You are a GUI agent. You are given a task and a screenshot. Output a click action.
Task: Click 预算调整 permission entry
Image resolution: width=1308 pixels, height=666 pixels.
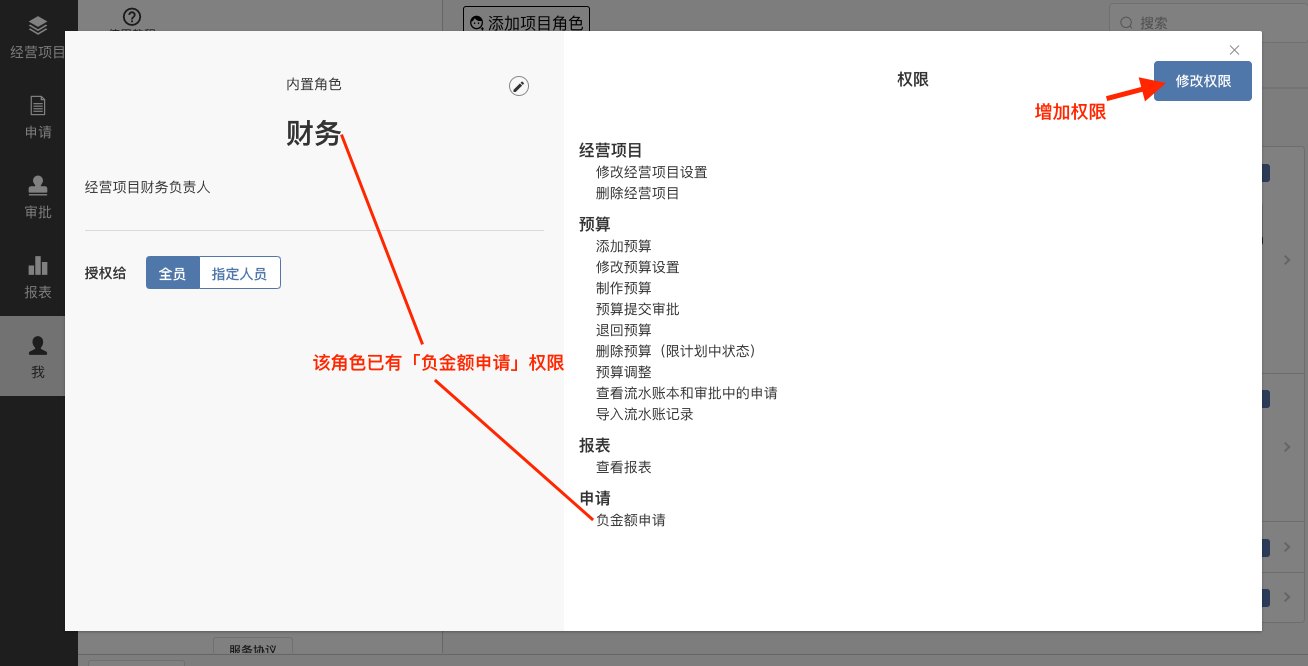[624, 372]
